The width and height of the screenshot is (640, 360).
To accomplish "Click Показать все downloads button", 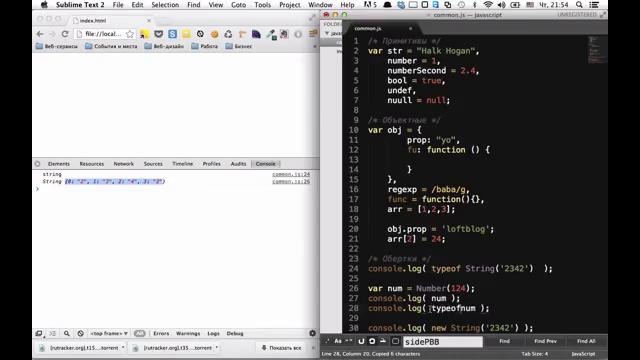I will coord(282,348).
